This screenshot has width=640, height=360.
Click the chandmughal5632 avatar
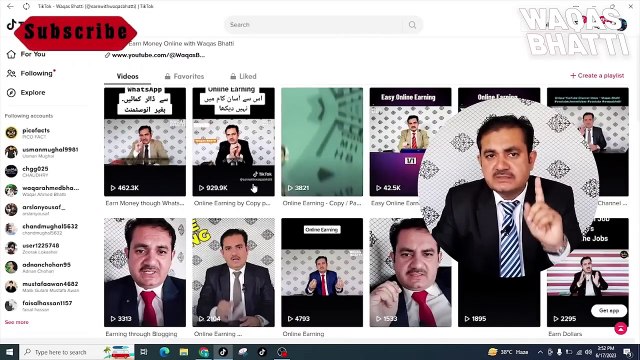[x=11, y=229]
